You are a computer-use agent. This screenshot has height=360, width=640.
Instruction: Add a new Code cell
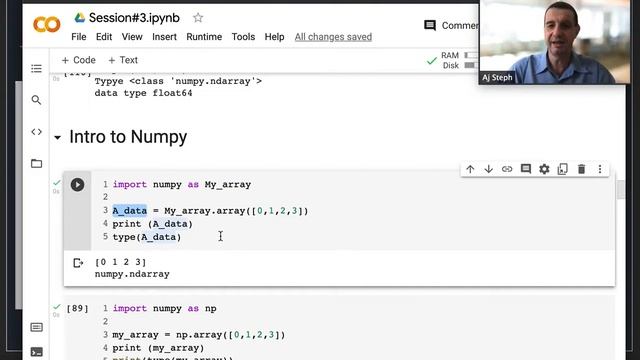click(x=78, y=60)
